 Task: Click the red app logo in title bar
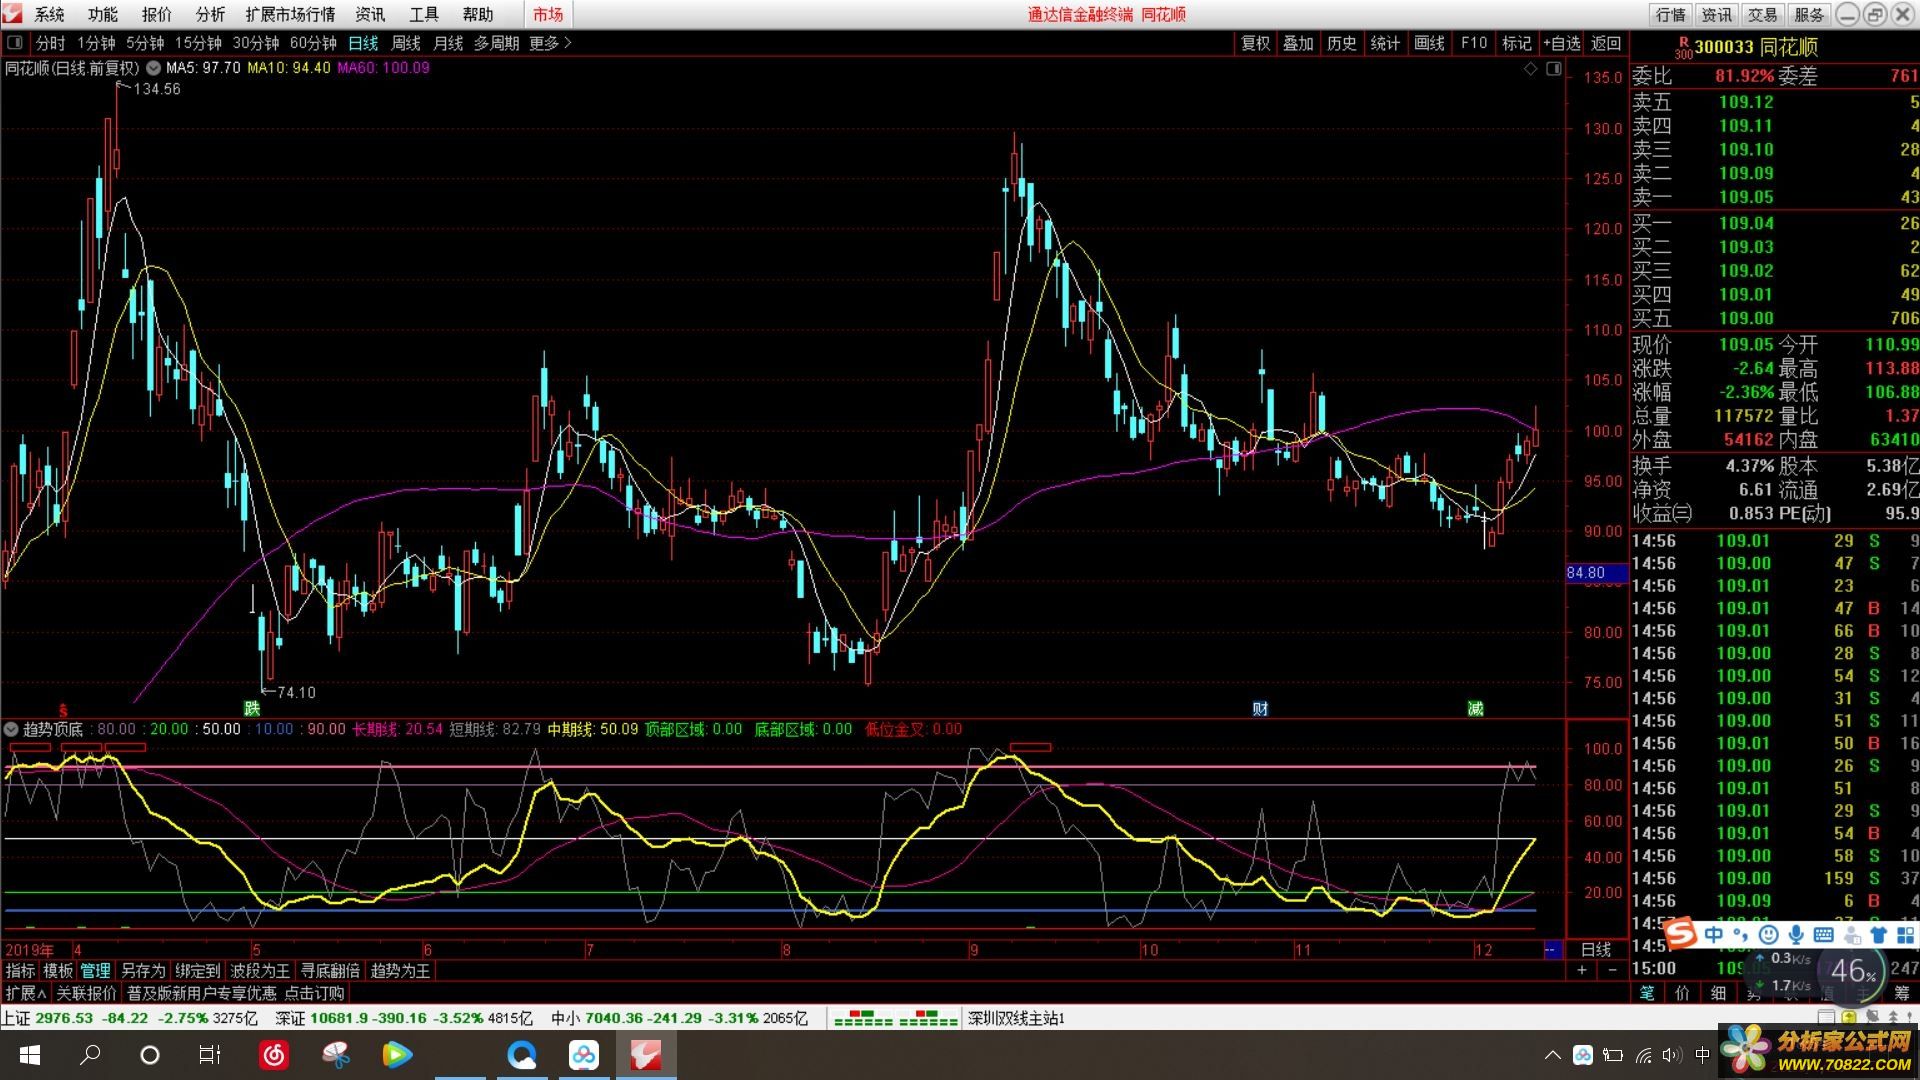coord(13,14)
